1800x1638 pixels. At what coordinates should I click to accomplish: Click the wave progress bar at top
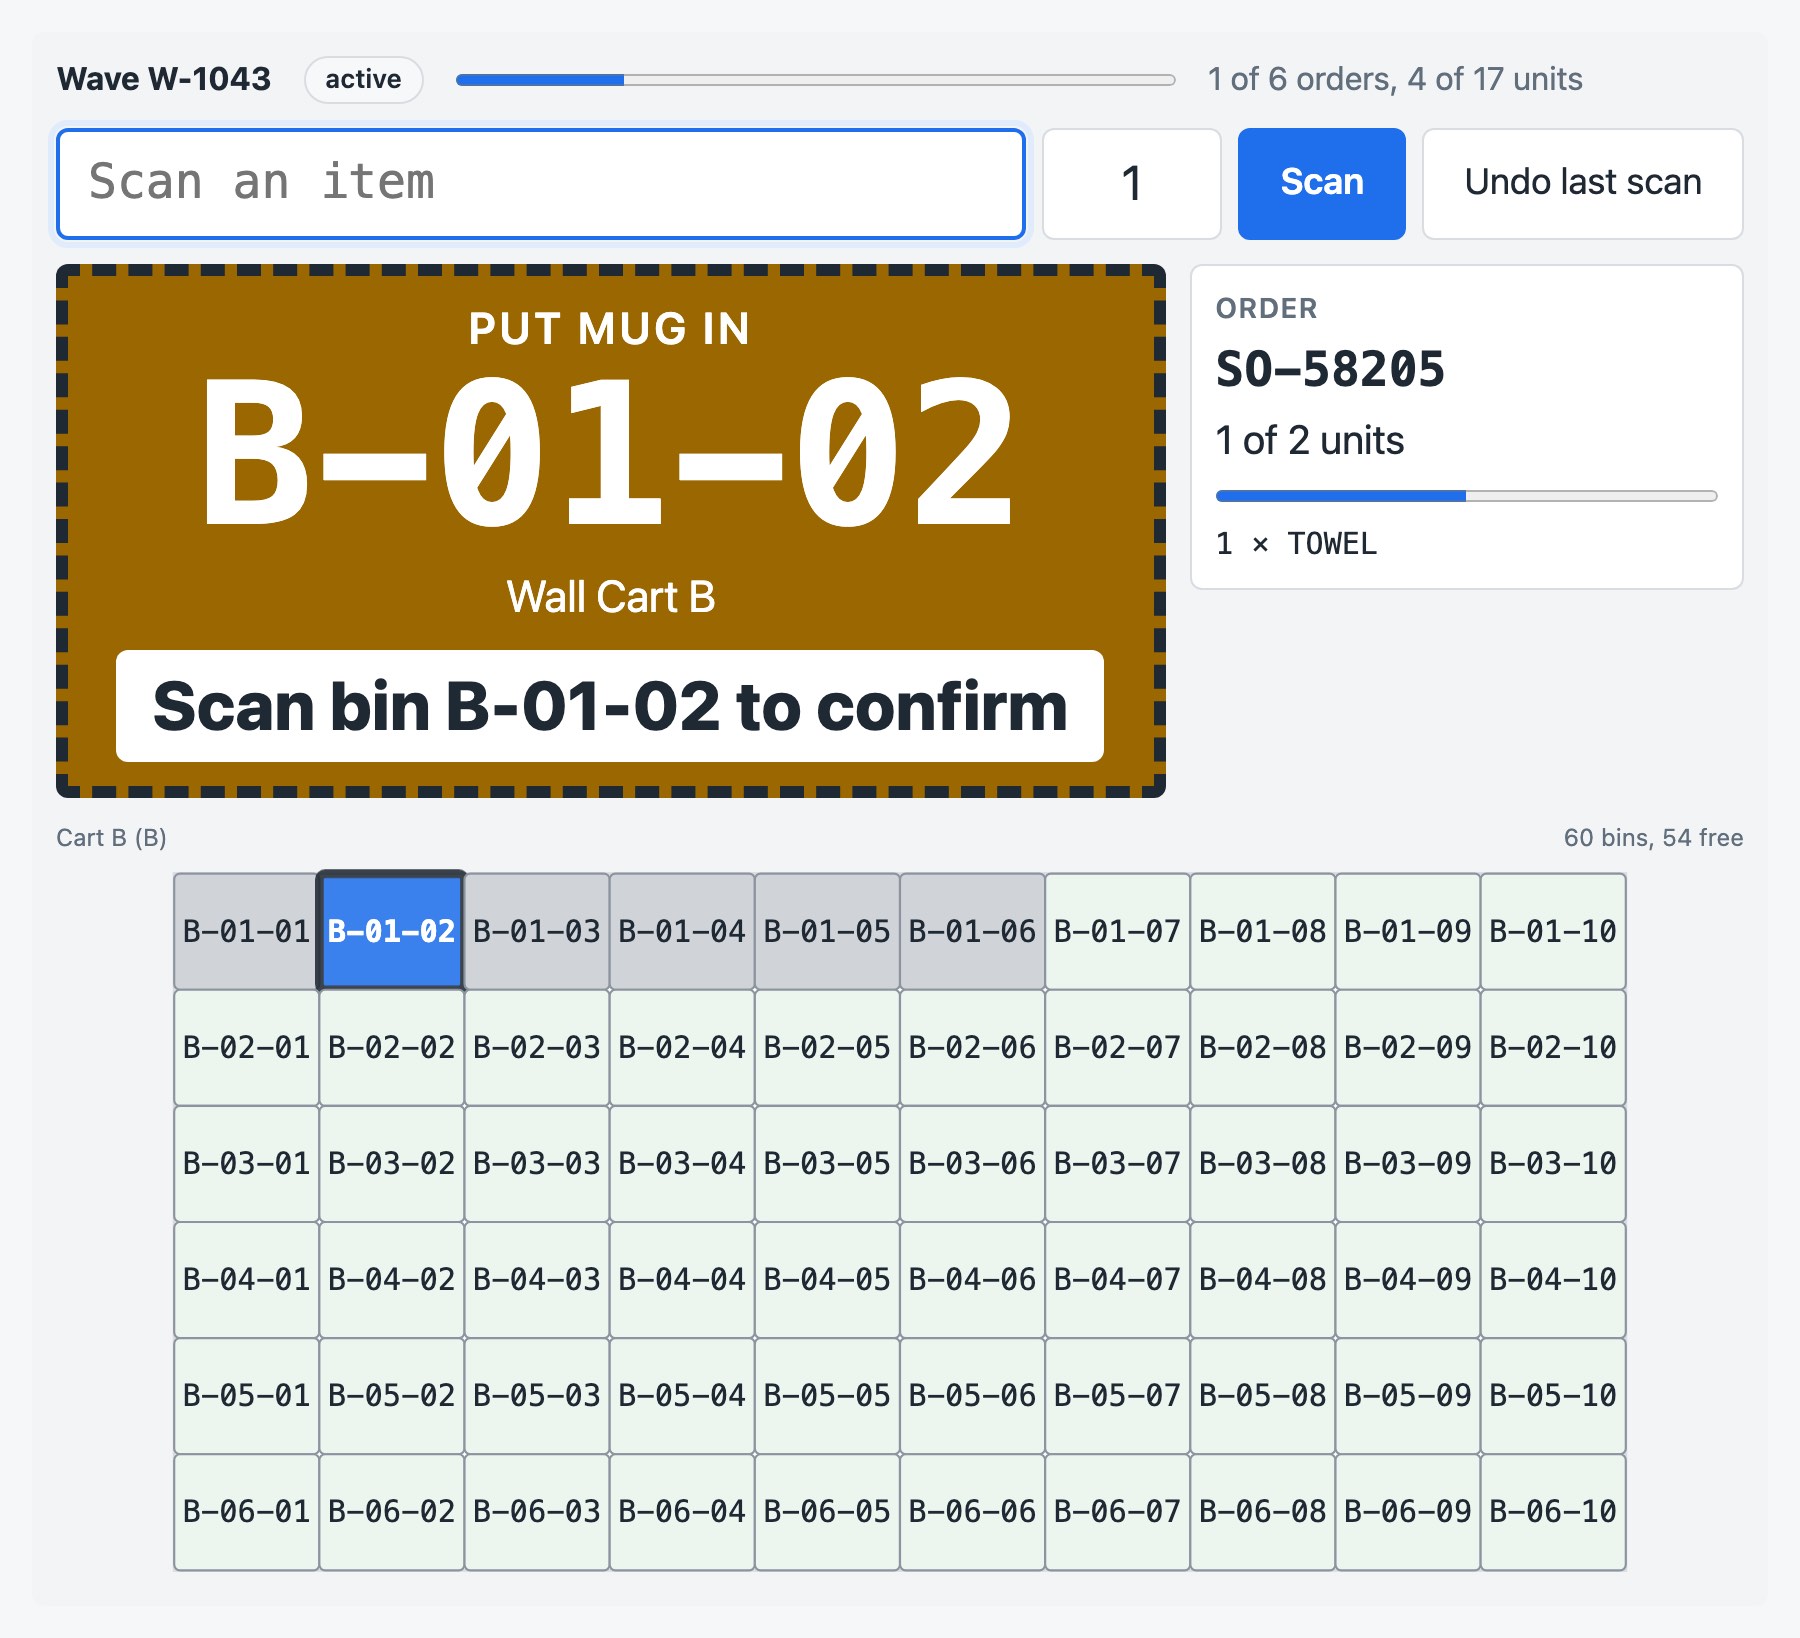click(815, 80)
